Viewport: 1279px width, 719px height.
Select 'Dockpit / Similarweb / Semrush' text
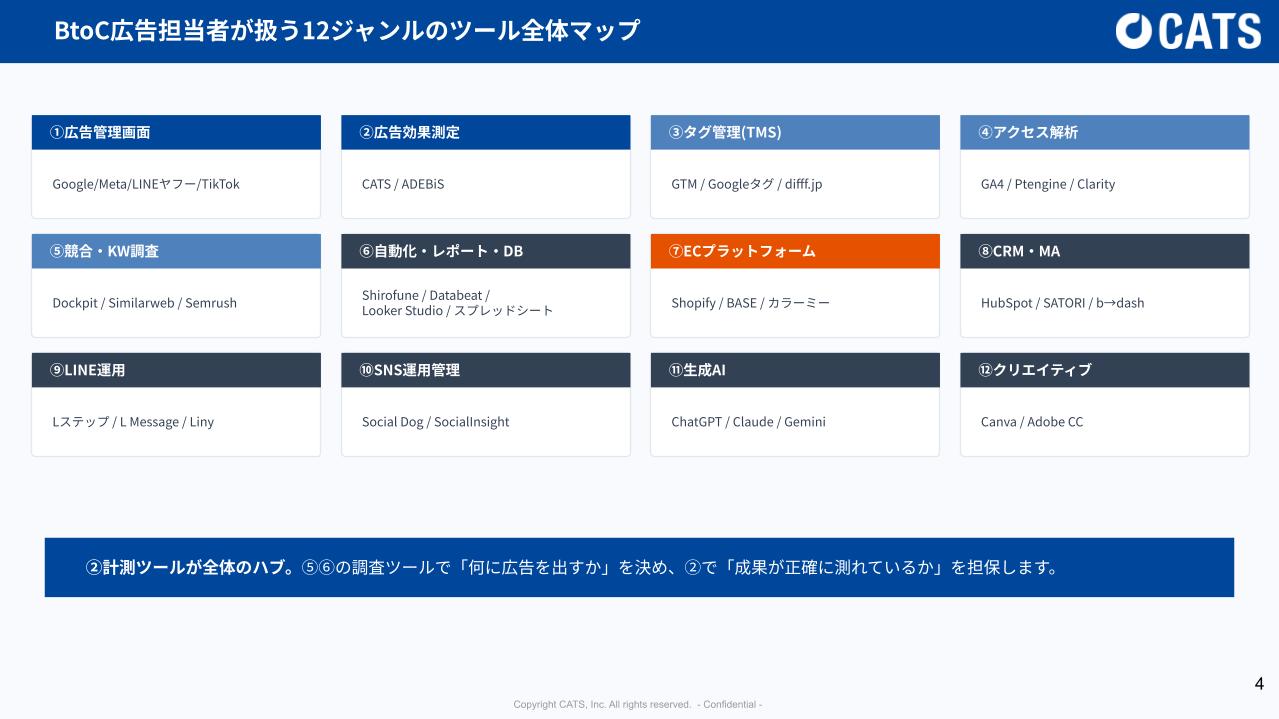[145, 303]
